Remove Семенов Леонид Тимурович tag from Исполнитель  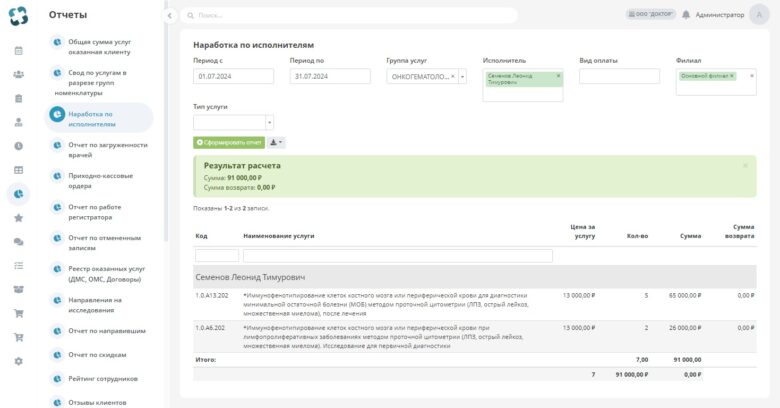[558, 76]
